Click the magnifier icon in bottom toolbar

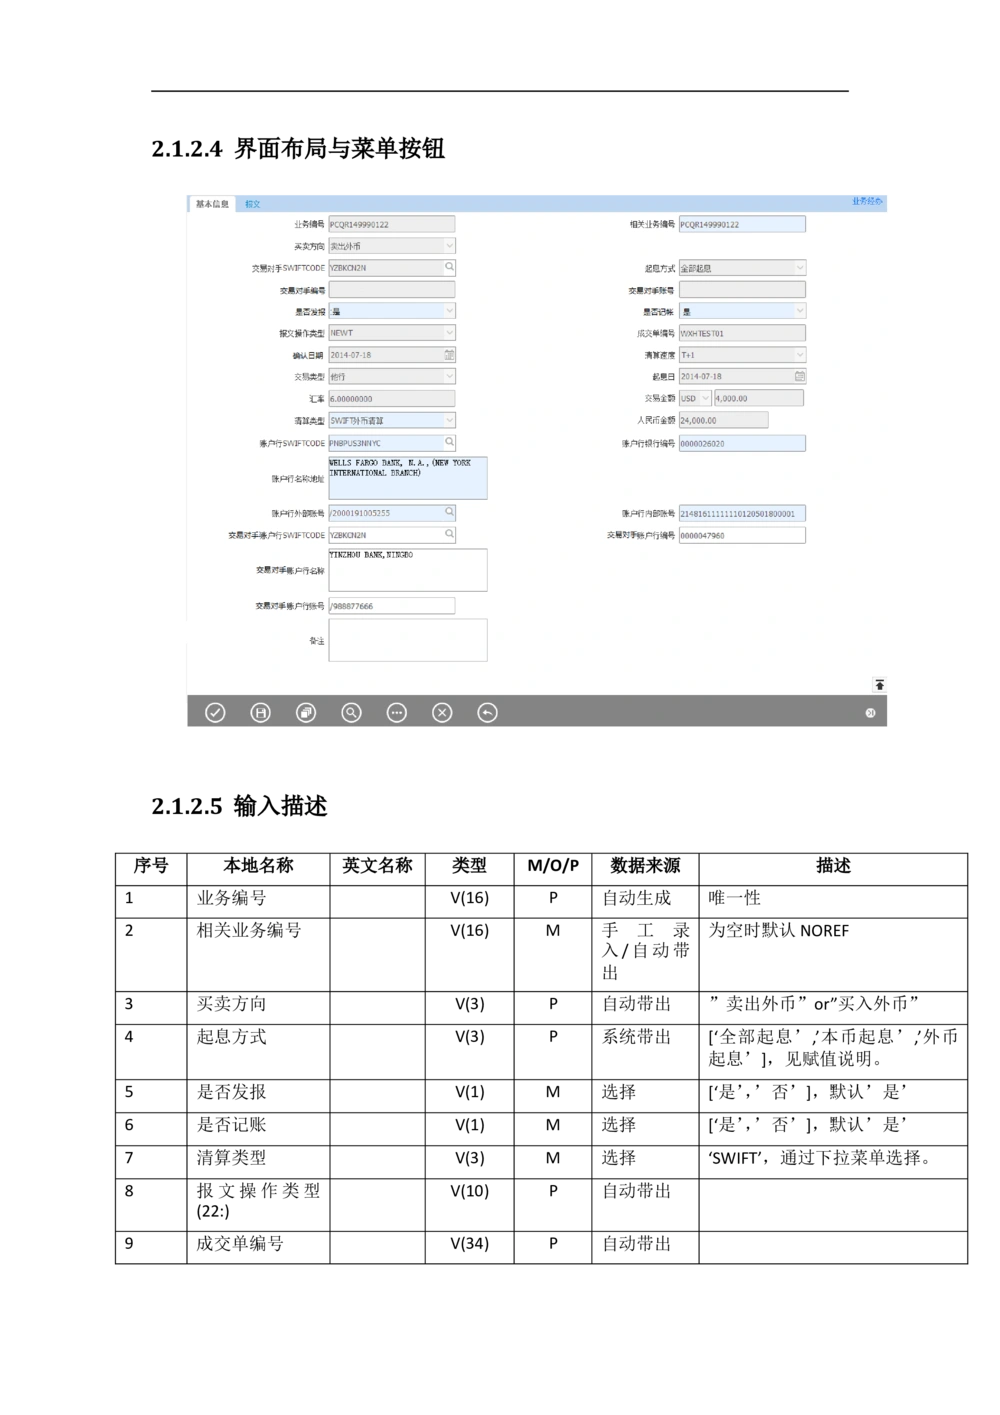click(351, 712)
